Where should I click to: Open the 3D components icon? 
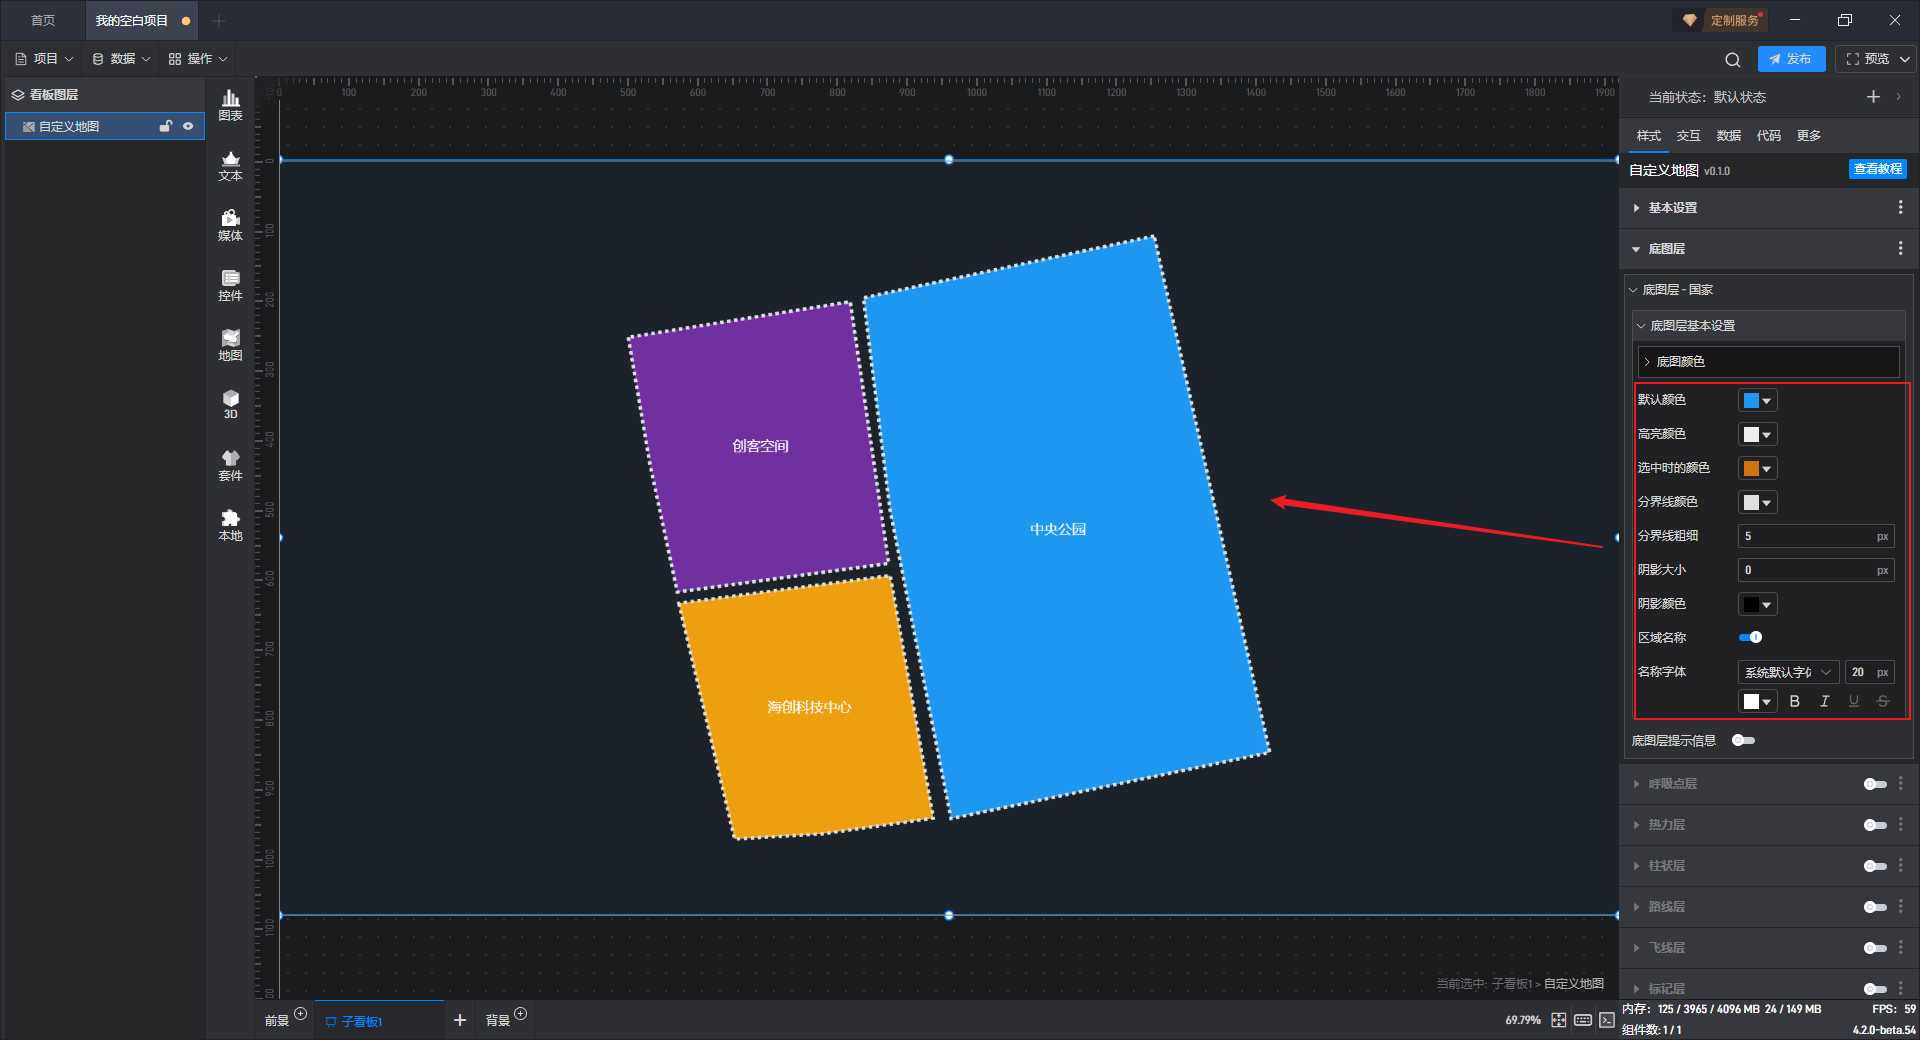230,404
